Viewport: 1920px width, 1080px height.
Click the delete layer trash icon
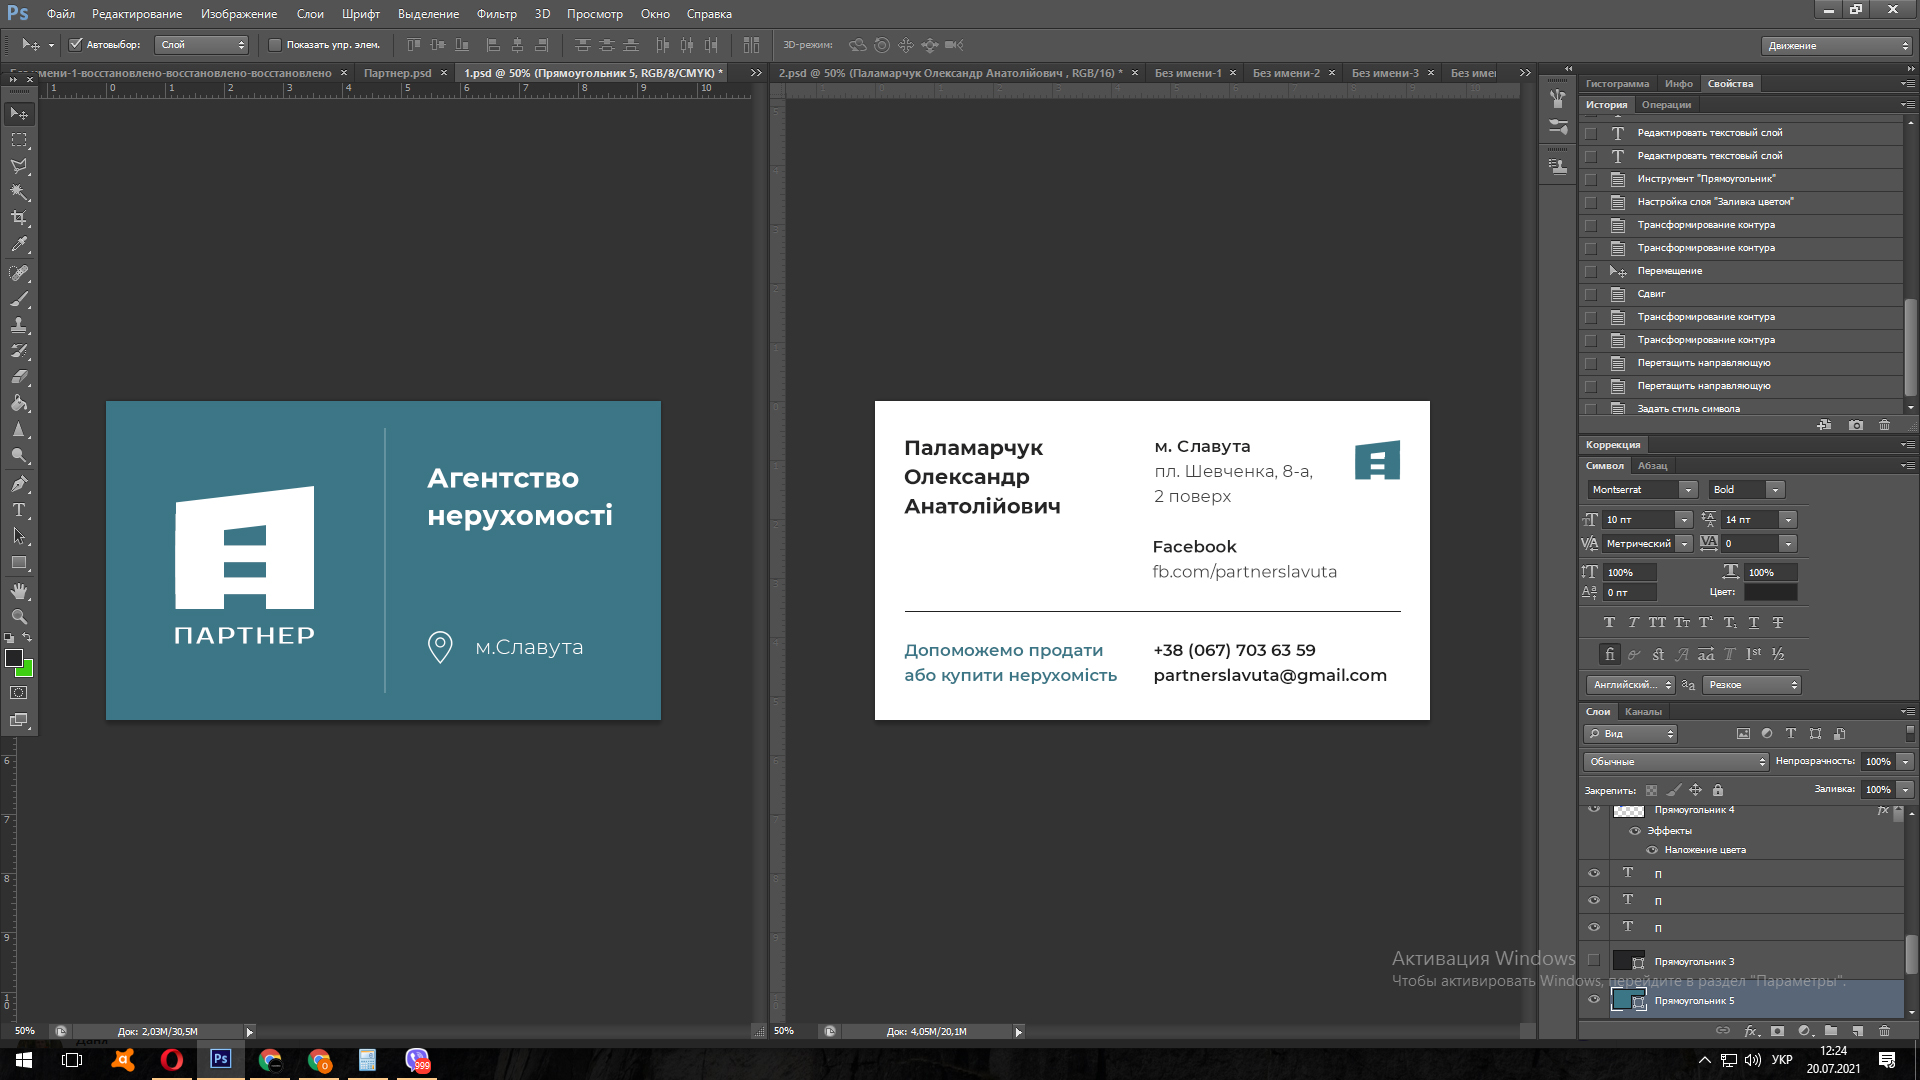[x=1885, y=1030]
